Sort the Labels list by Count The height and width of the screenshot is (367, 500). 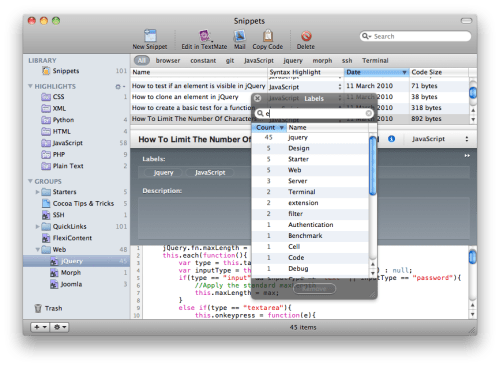[x=269, y=127]
